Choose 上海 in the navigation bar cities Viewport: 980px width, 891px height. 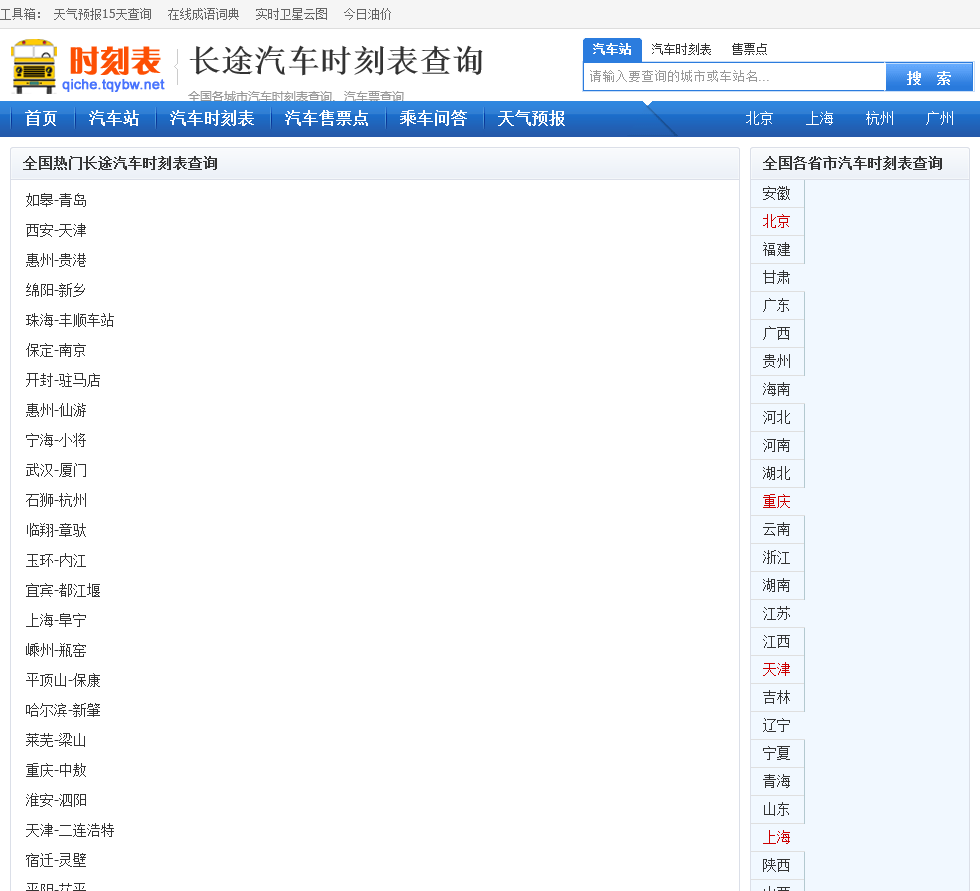coord(819,118)
